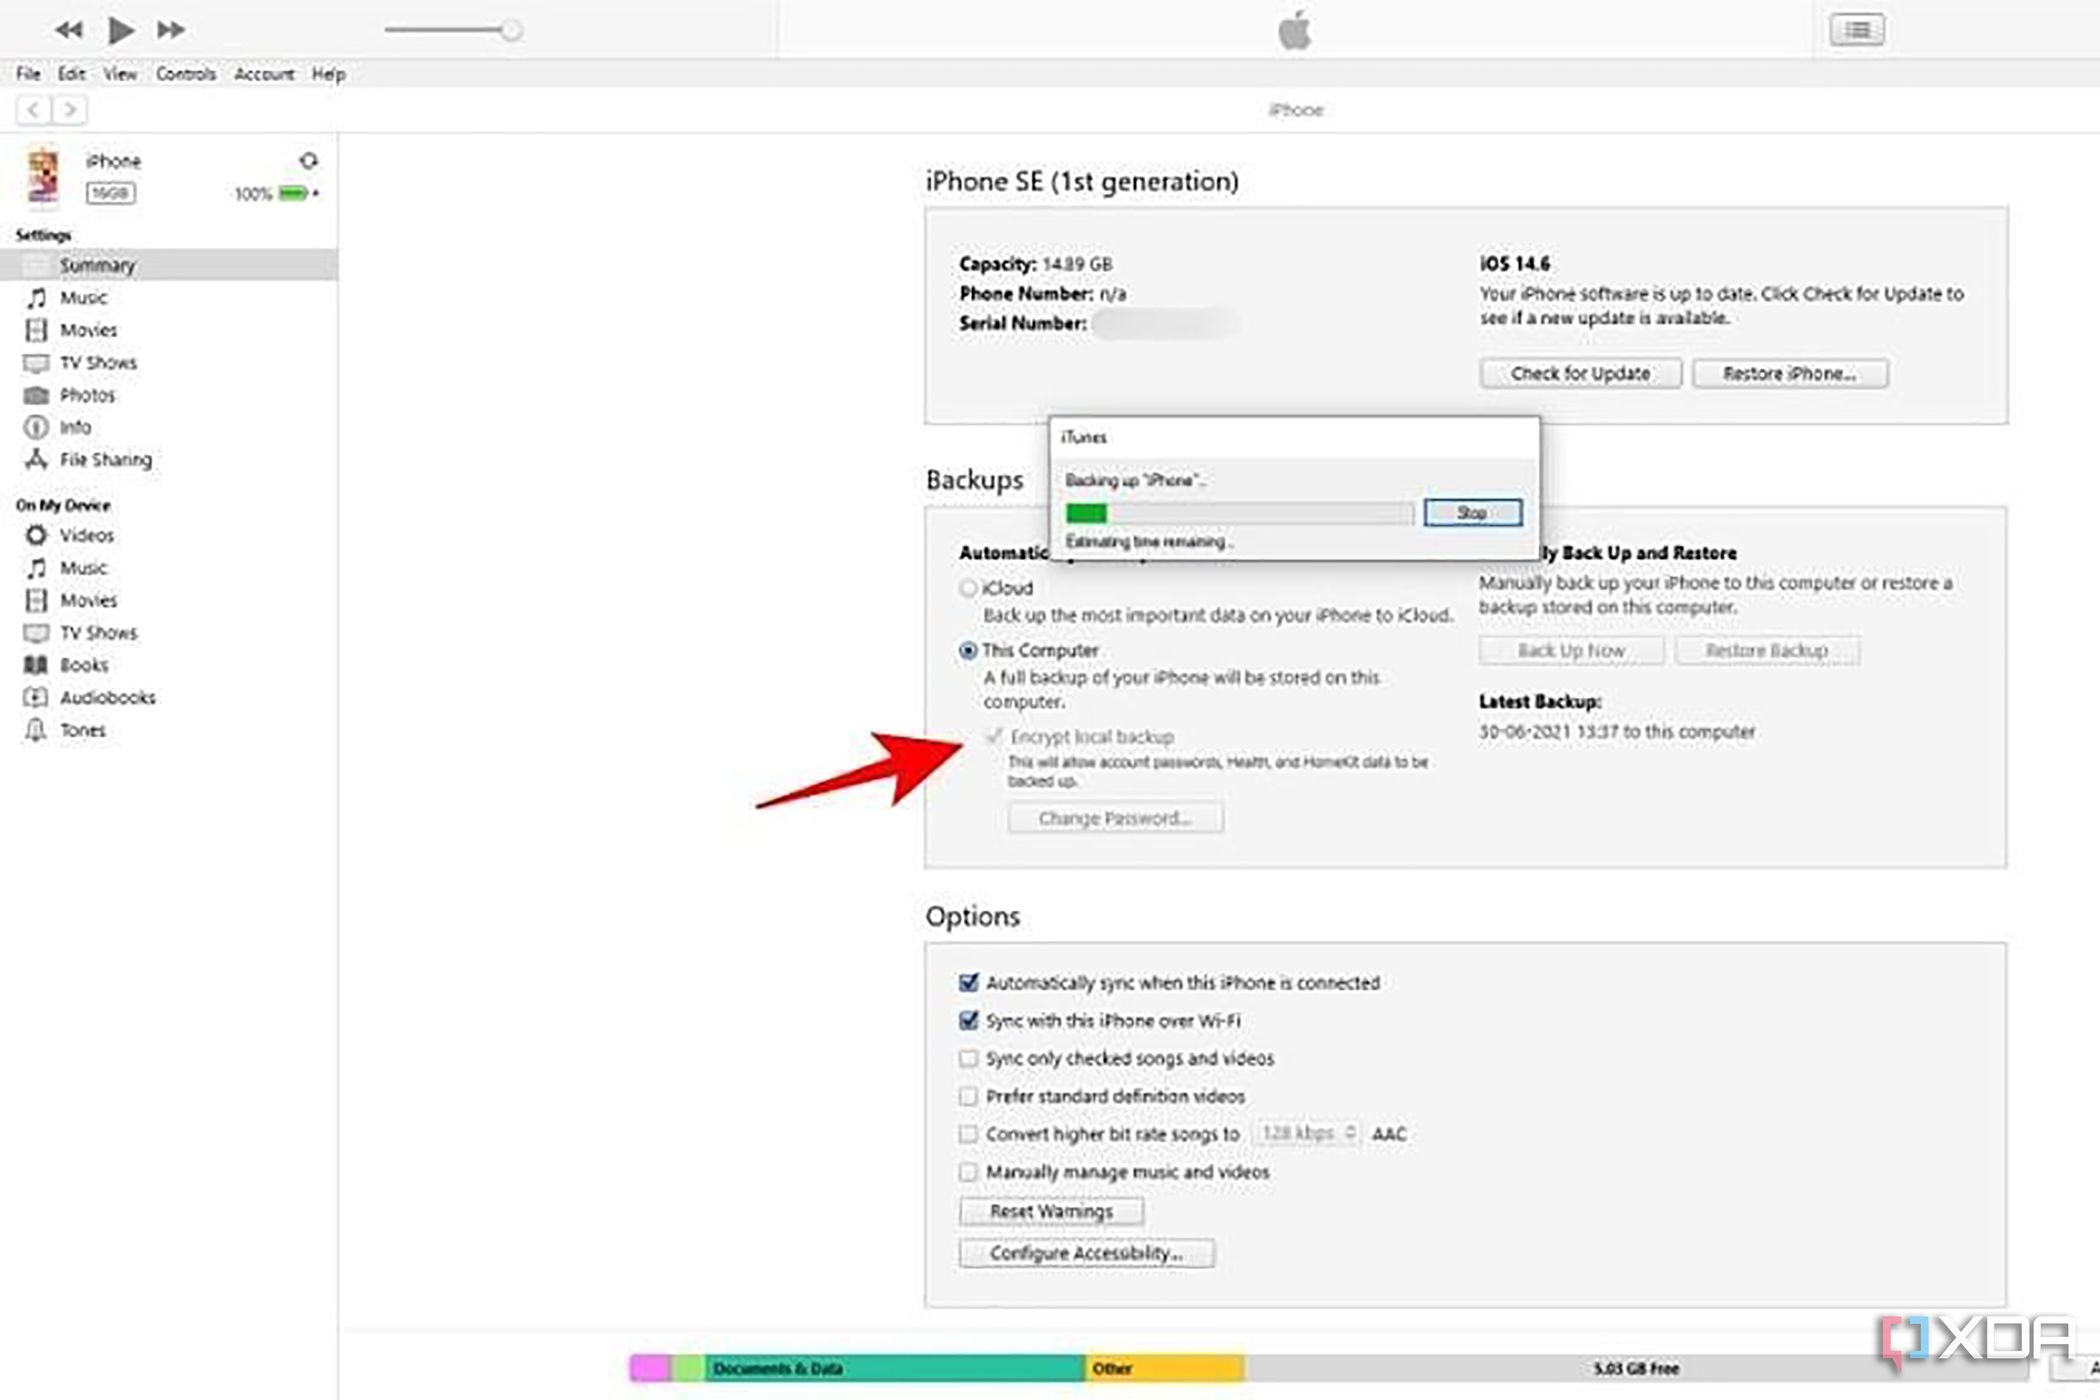Enable Manually manage music and videos
Viewport: 2100px width, 1400px height.
[968, 1172]
